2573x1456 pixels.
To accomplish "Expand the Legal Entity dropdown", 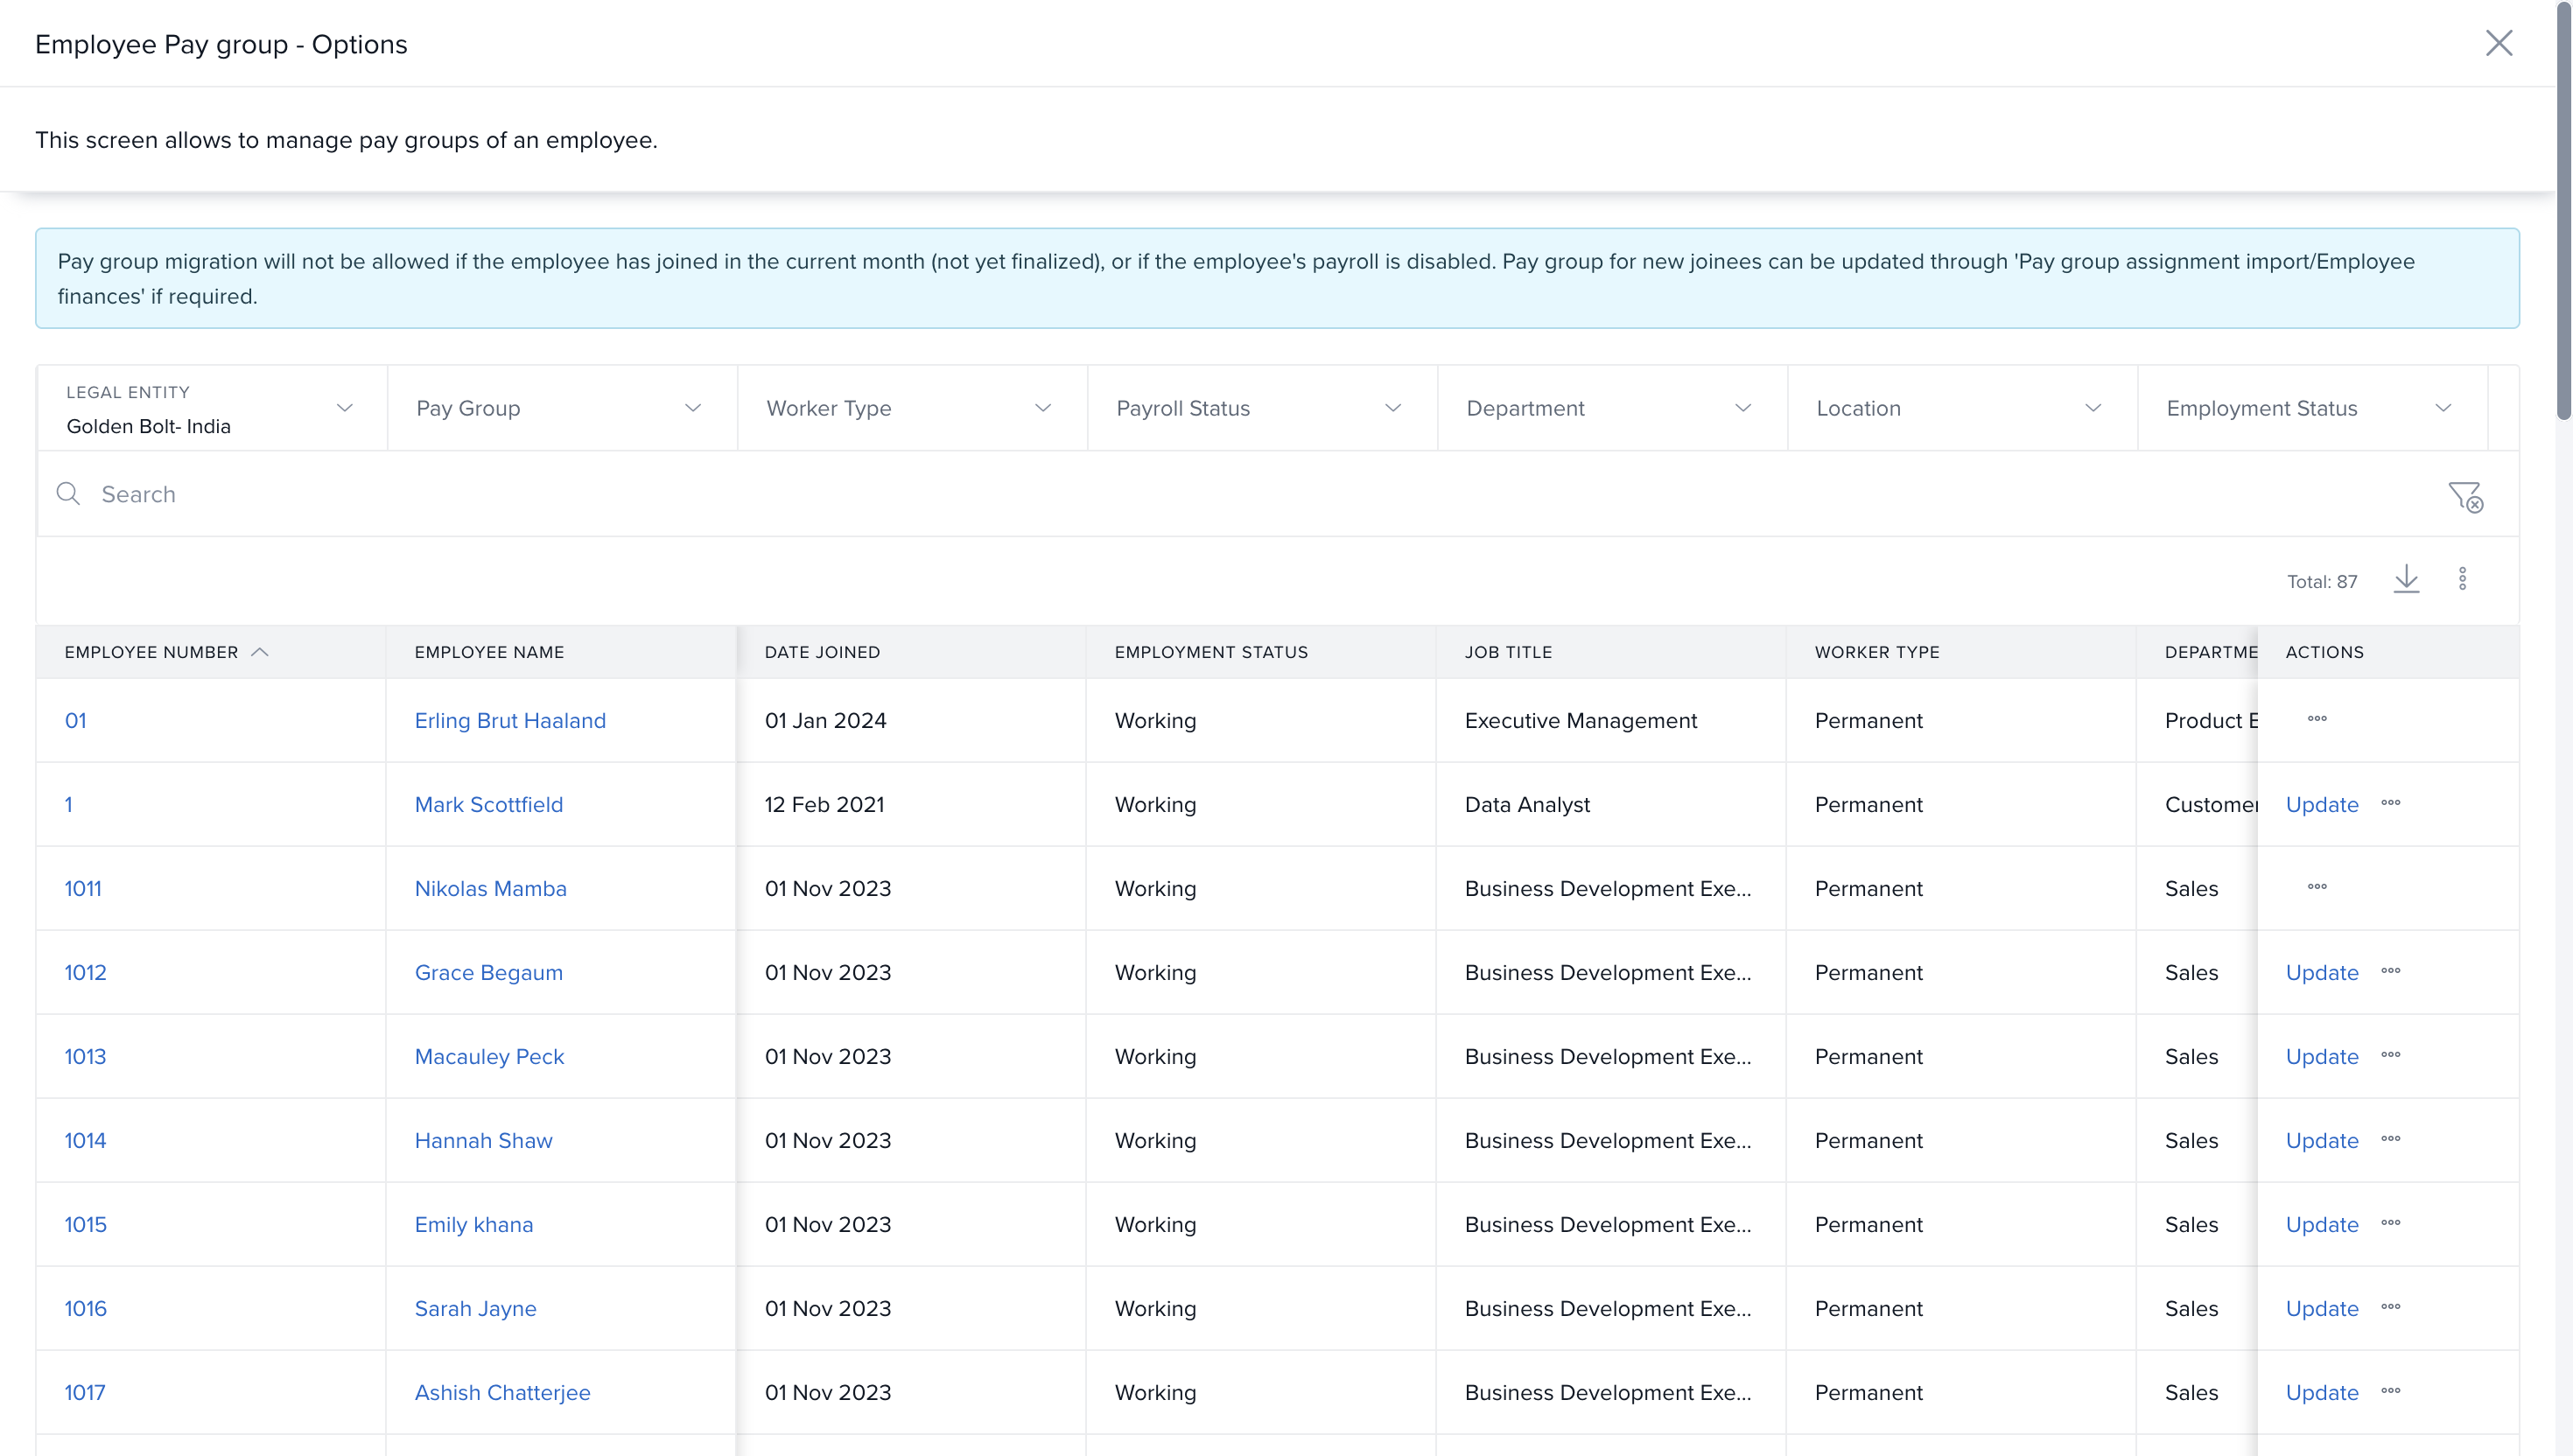I will pyautogui.click(x=344, y=408).
